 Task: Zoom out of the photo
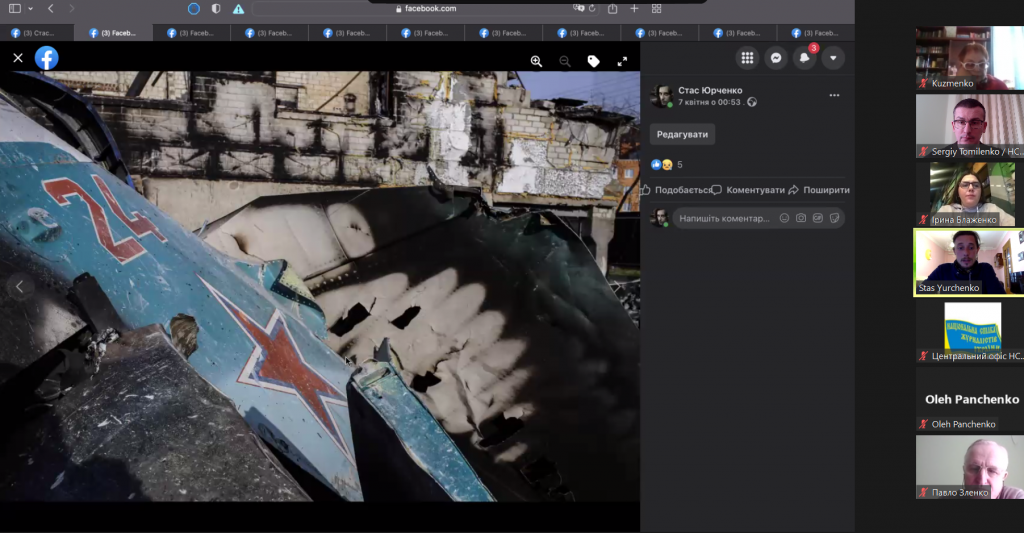click(x=565, y=61)
